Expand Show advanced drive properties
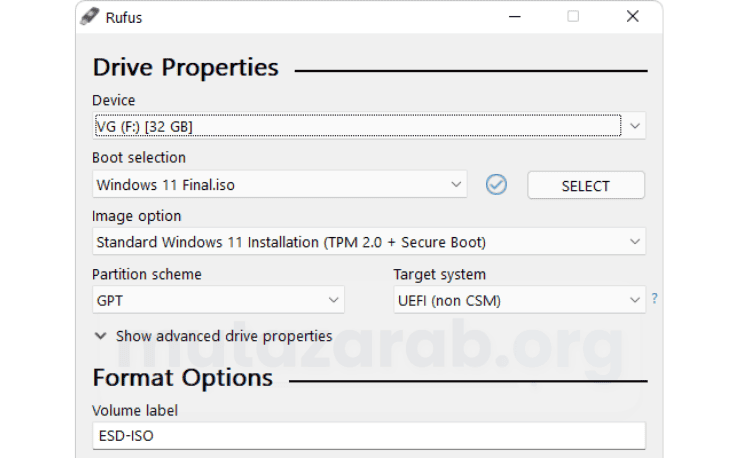 point(213,336)
